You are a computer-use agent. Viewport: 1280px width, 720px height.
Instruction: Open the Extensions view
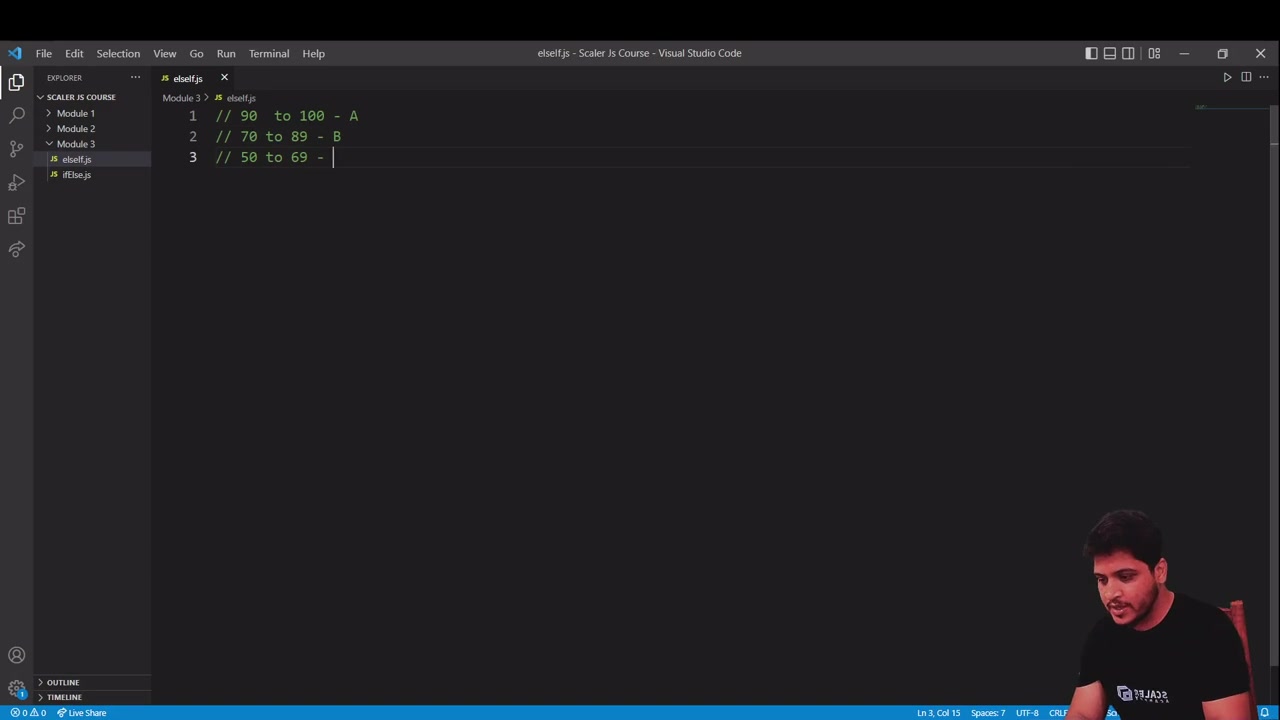16,216
